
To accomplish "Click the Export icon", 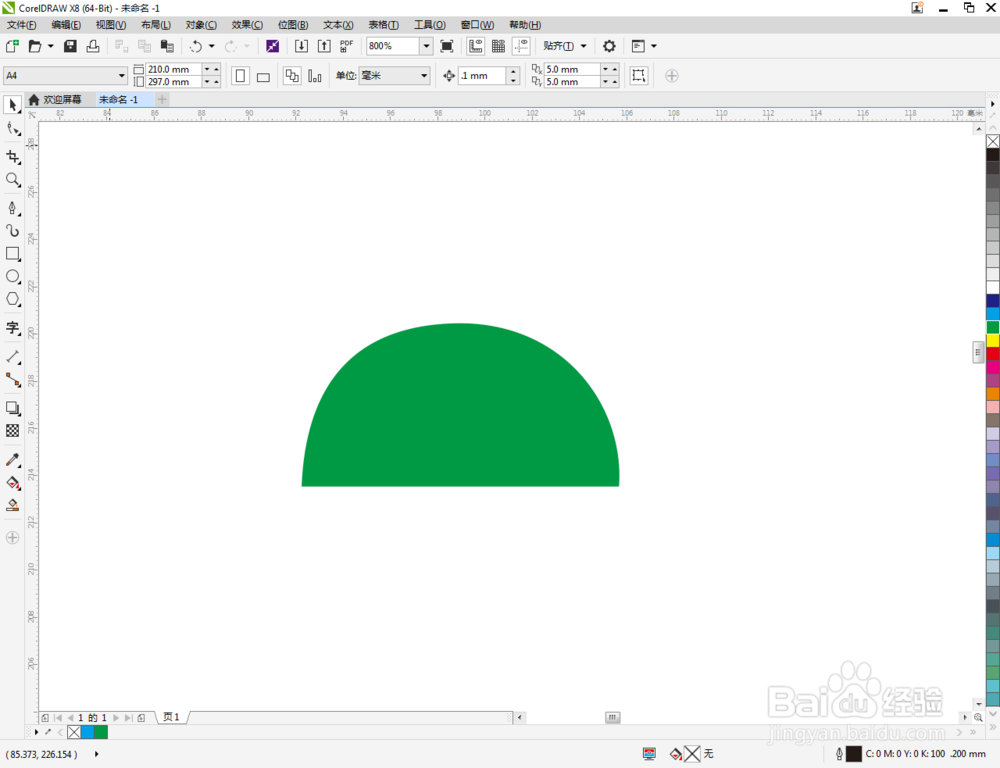I will coord(324,46).
